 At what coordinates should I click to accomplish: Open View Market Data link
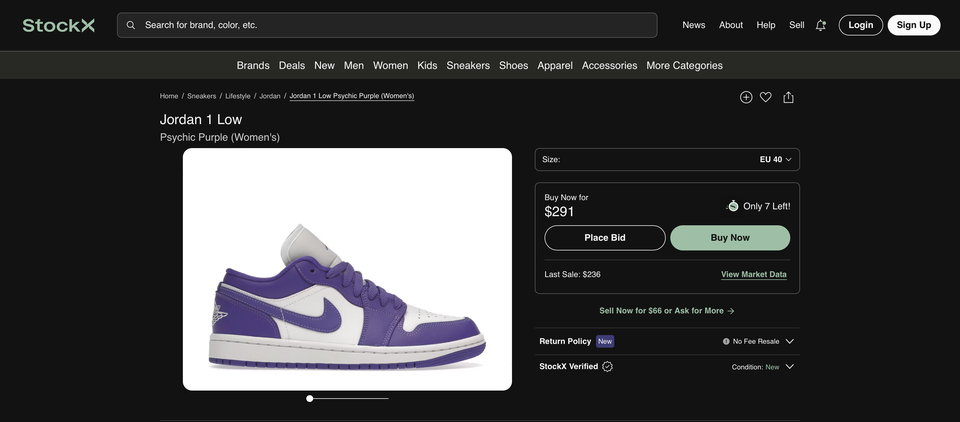point(754,274)
